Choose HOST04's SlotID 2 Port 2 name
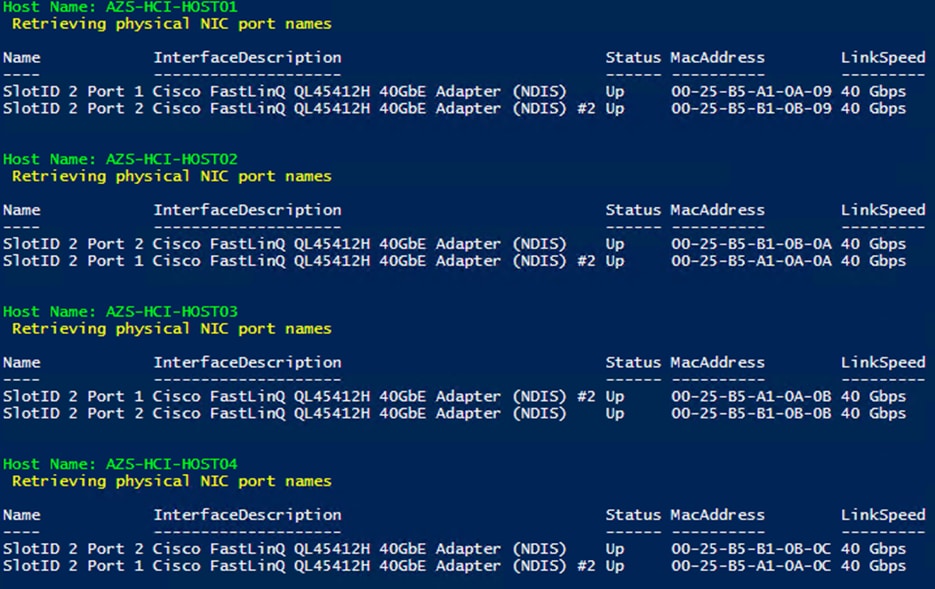The height and width of the screenshot is (589, 935). point(73,548)
